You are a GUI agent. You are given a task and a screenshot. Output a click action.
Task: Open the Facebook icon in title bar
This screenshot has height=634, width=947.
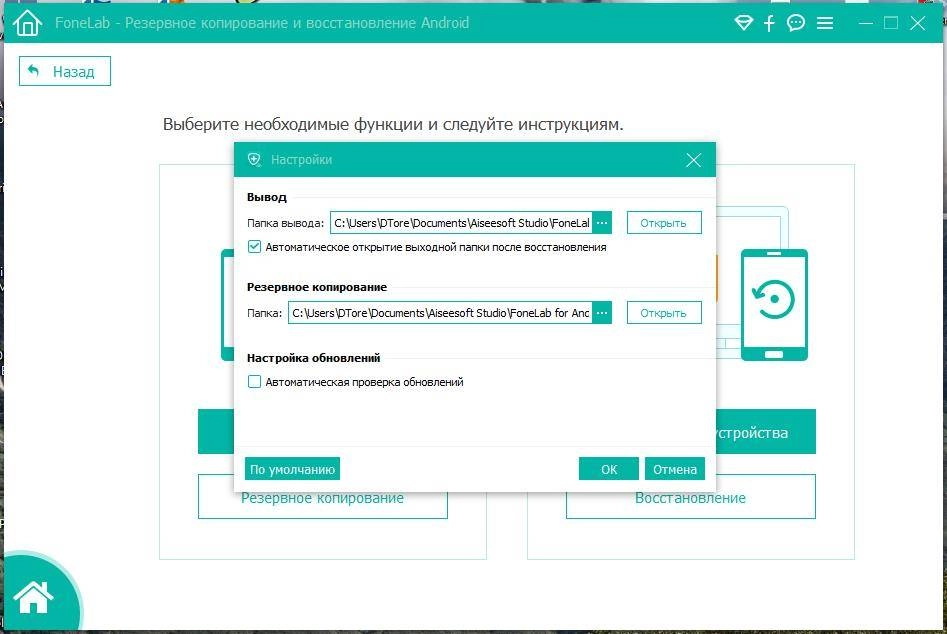point(769,23)
